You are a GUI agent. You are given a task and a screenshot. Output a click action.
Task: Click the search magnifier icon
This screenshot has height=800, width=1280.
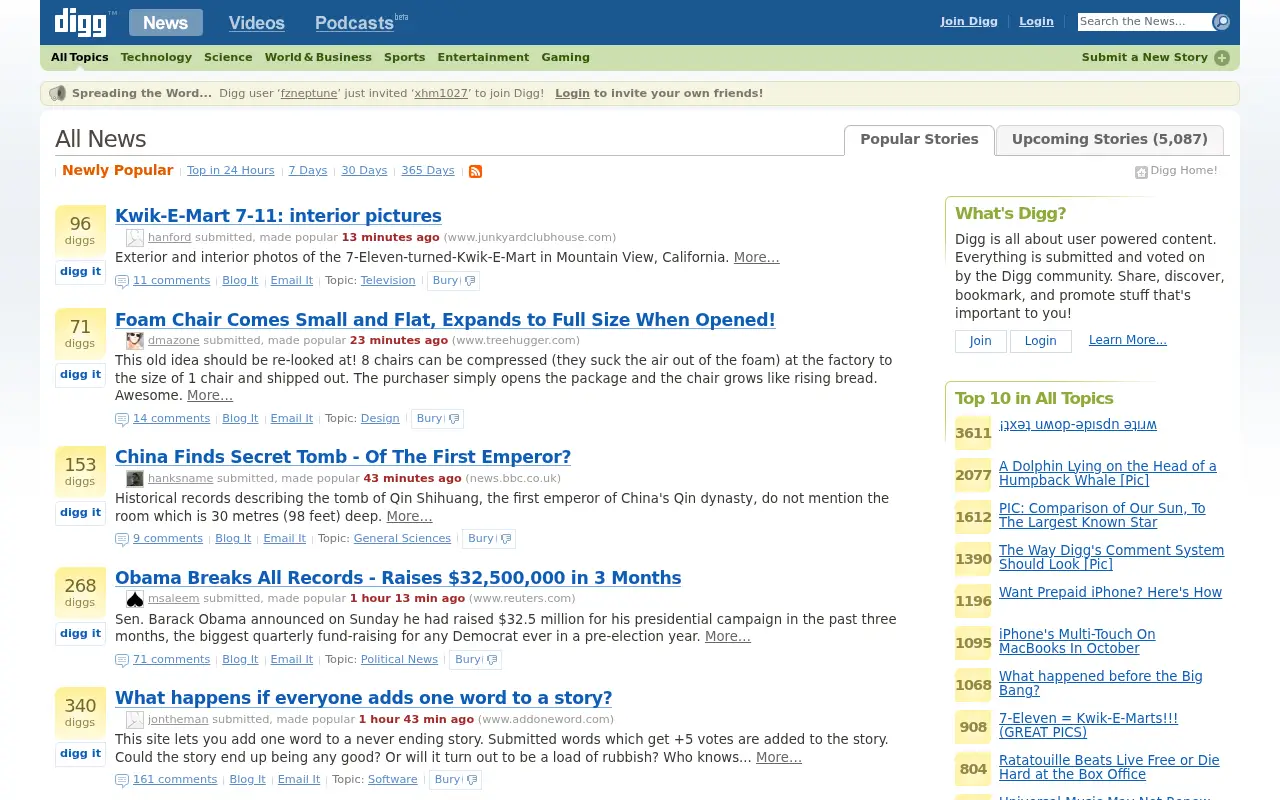click(x=1221, y=22)
